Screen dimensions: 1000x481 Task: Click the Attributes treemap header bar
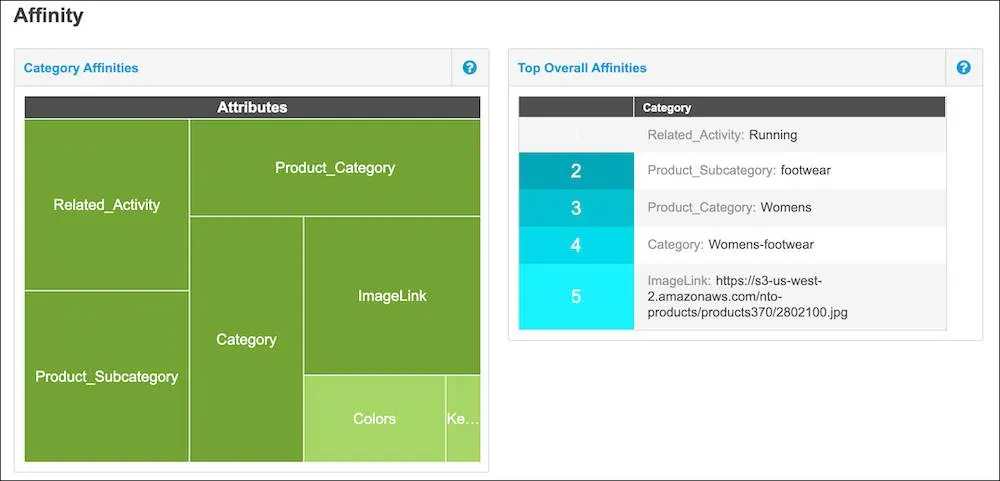point(253,107)
